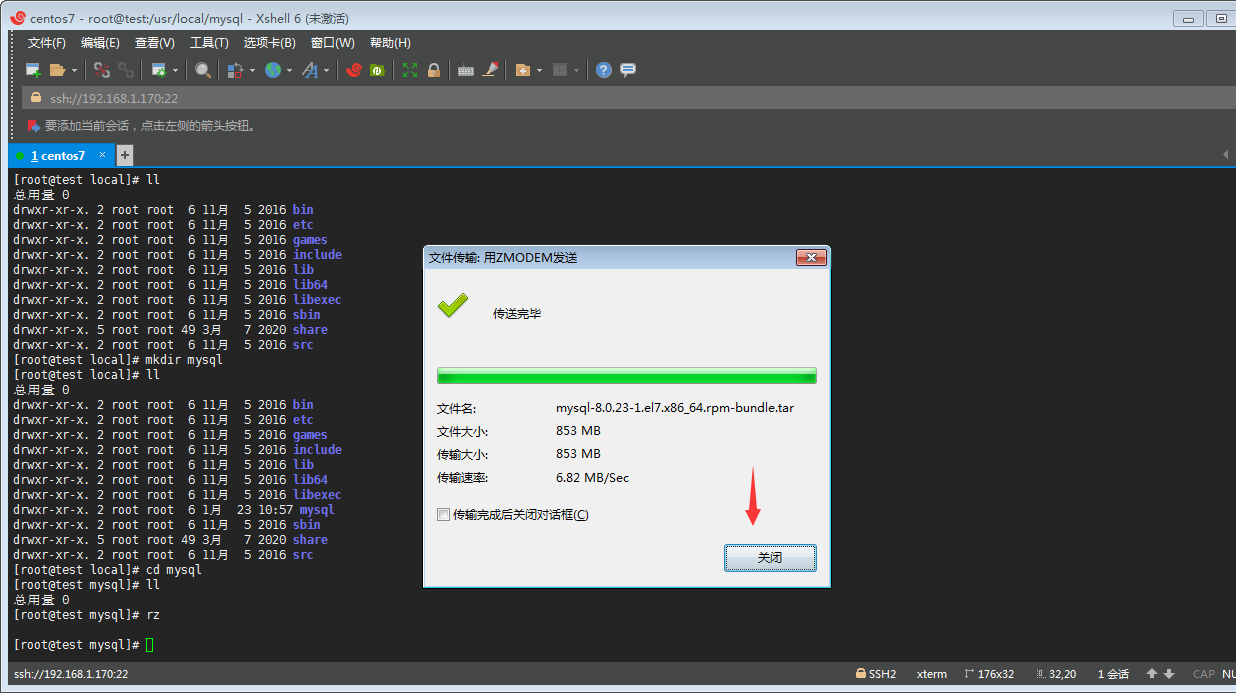Image resolution: width=1236 pixels, height=693 pixels.
Task: Click the 关闭 button in transfer dialog
Action: tap(769, 558)
